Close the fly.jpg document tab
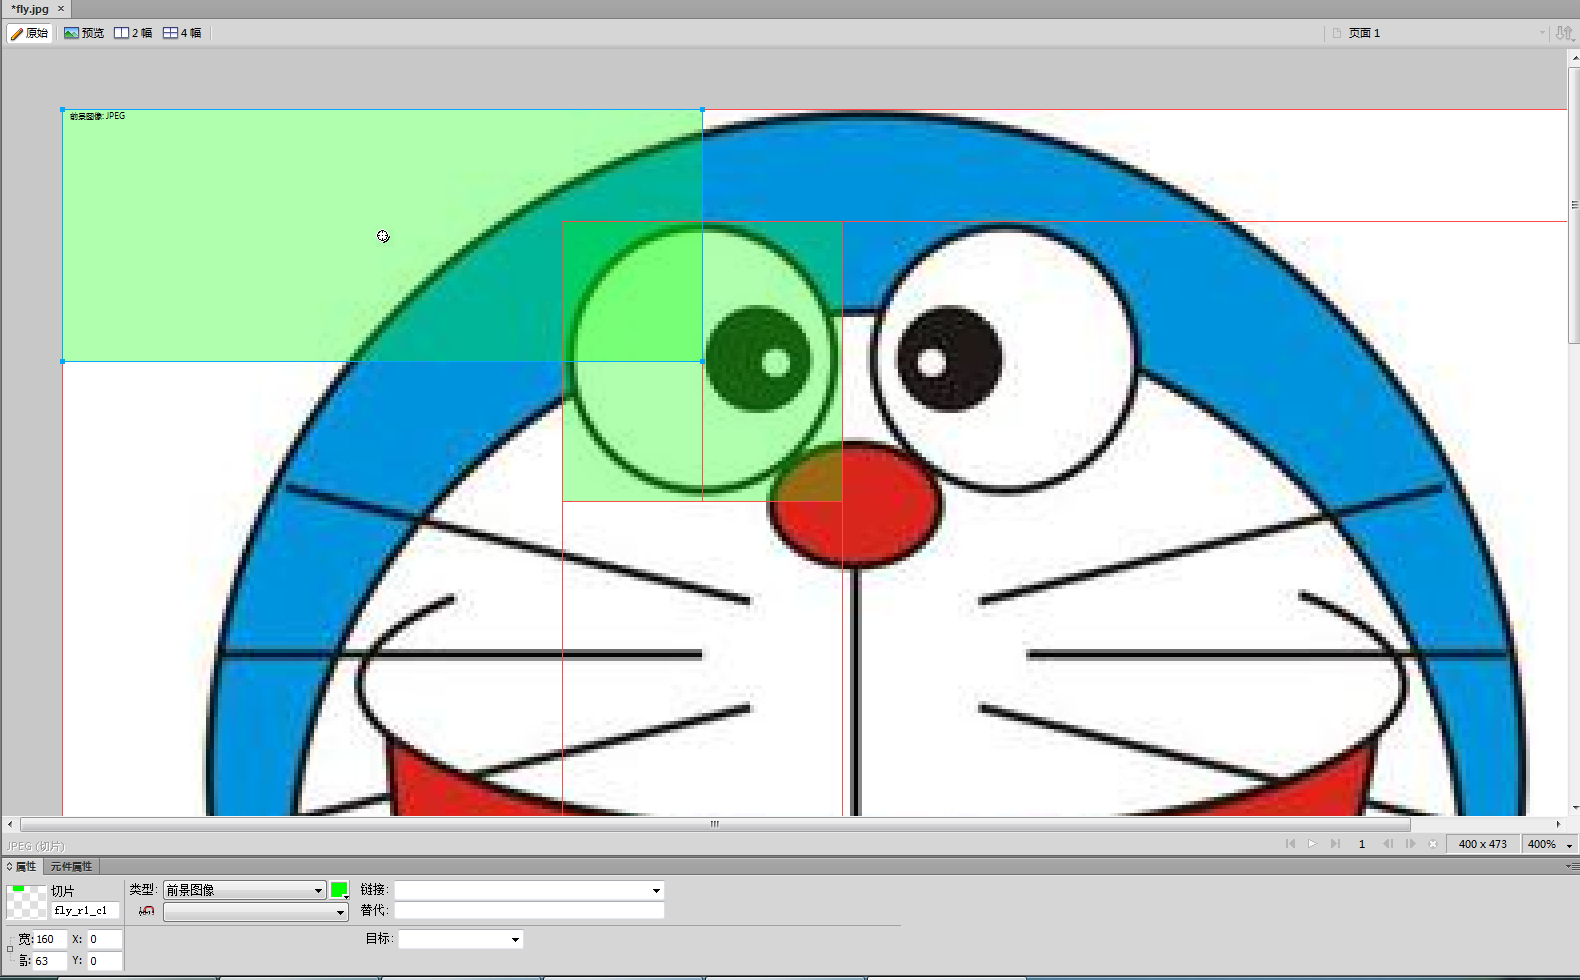Image resolution: width=1580 pixels, height=980 pixels. tap(61, 8)
